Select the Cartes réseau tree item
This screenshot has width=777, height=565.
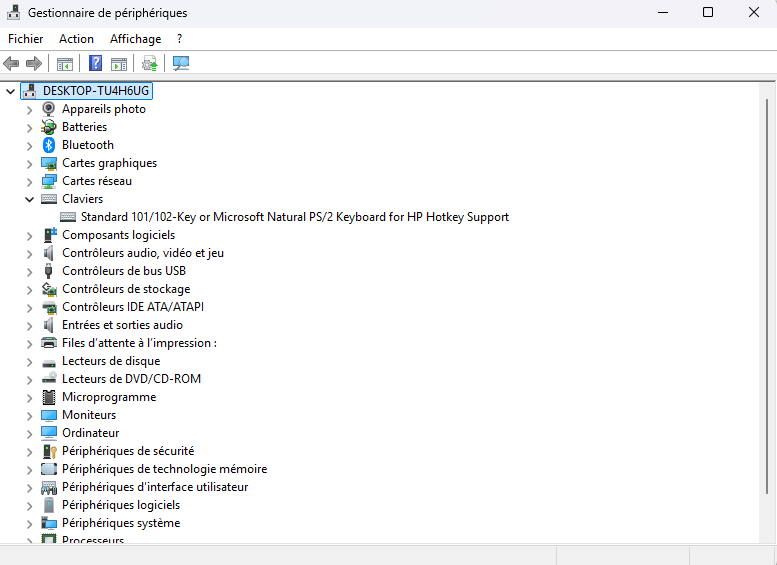pyautogui.click(x=97, y=181)
